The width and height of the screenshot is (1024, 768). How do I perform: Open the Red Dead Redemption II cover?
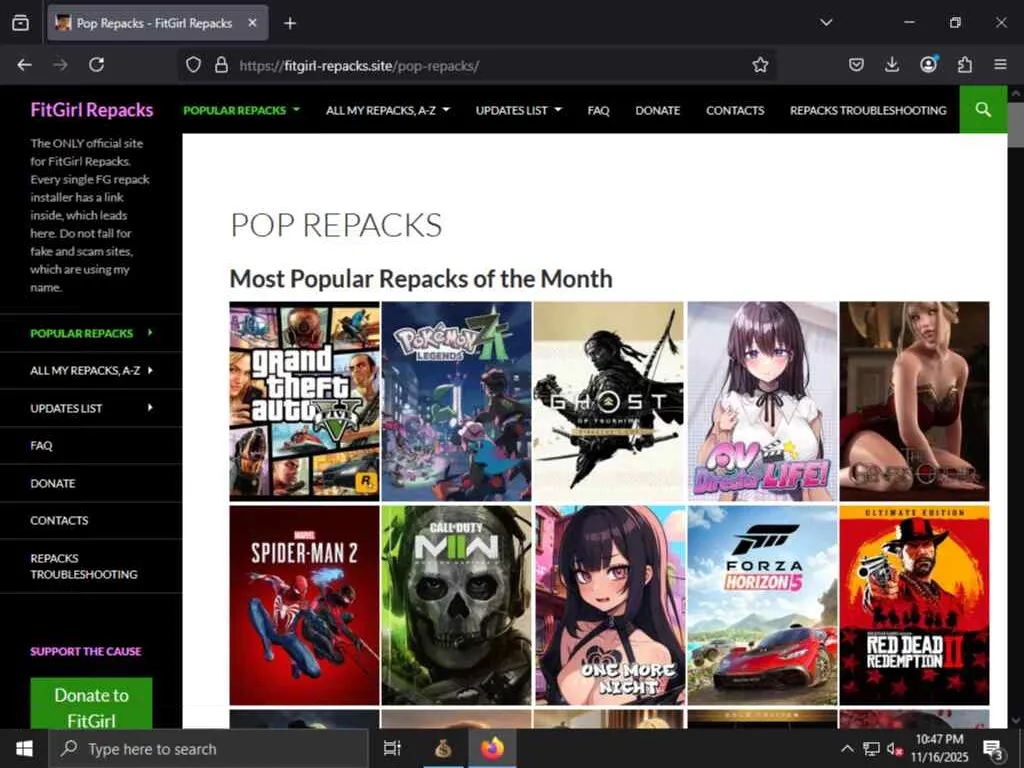[914, 605]
